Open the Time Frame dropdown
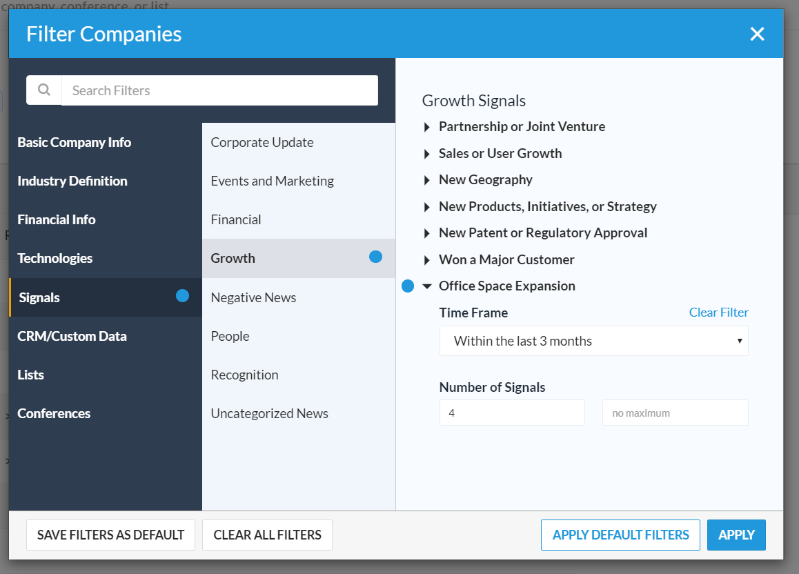Viewport: 799px width, 574px height. coord(594,341)
